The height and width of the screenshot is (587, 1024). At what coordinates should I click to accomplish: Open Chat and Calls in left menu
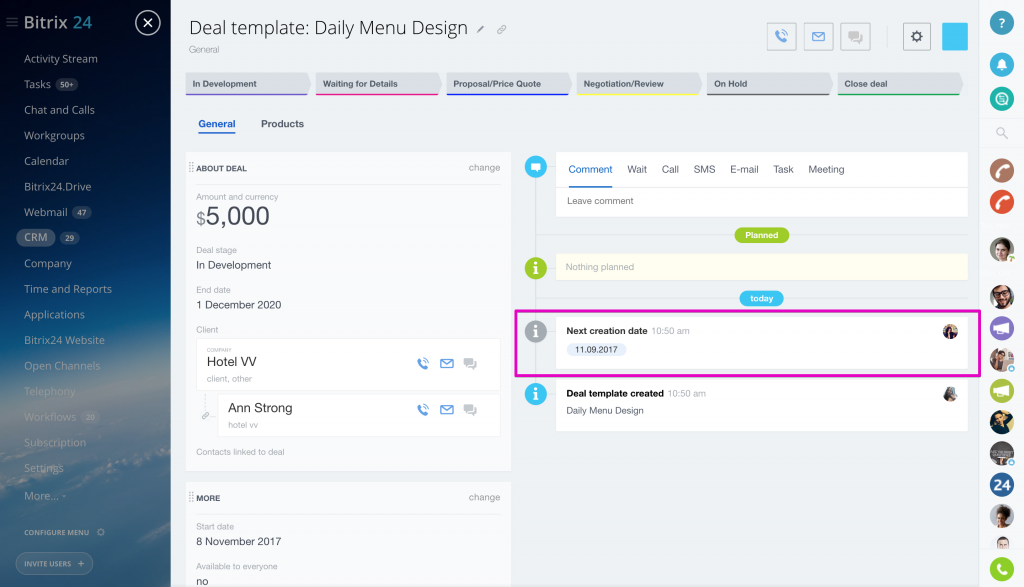click(59, 110)
